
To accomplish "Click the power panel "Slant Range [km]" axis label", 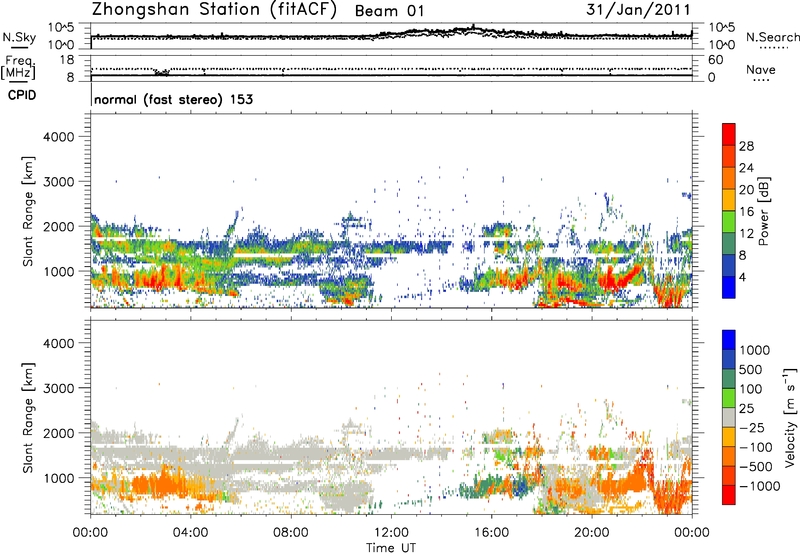I will 28,211.
